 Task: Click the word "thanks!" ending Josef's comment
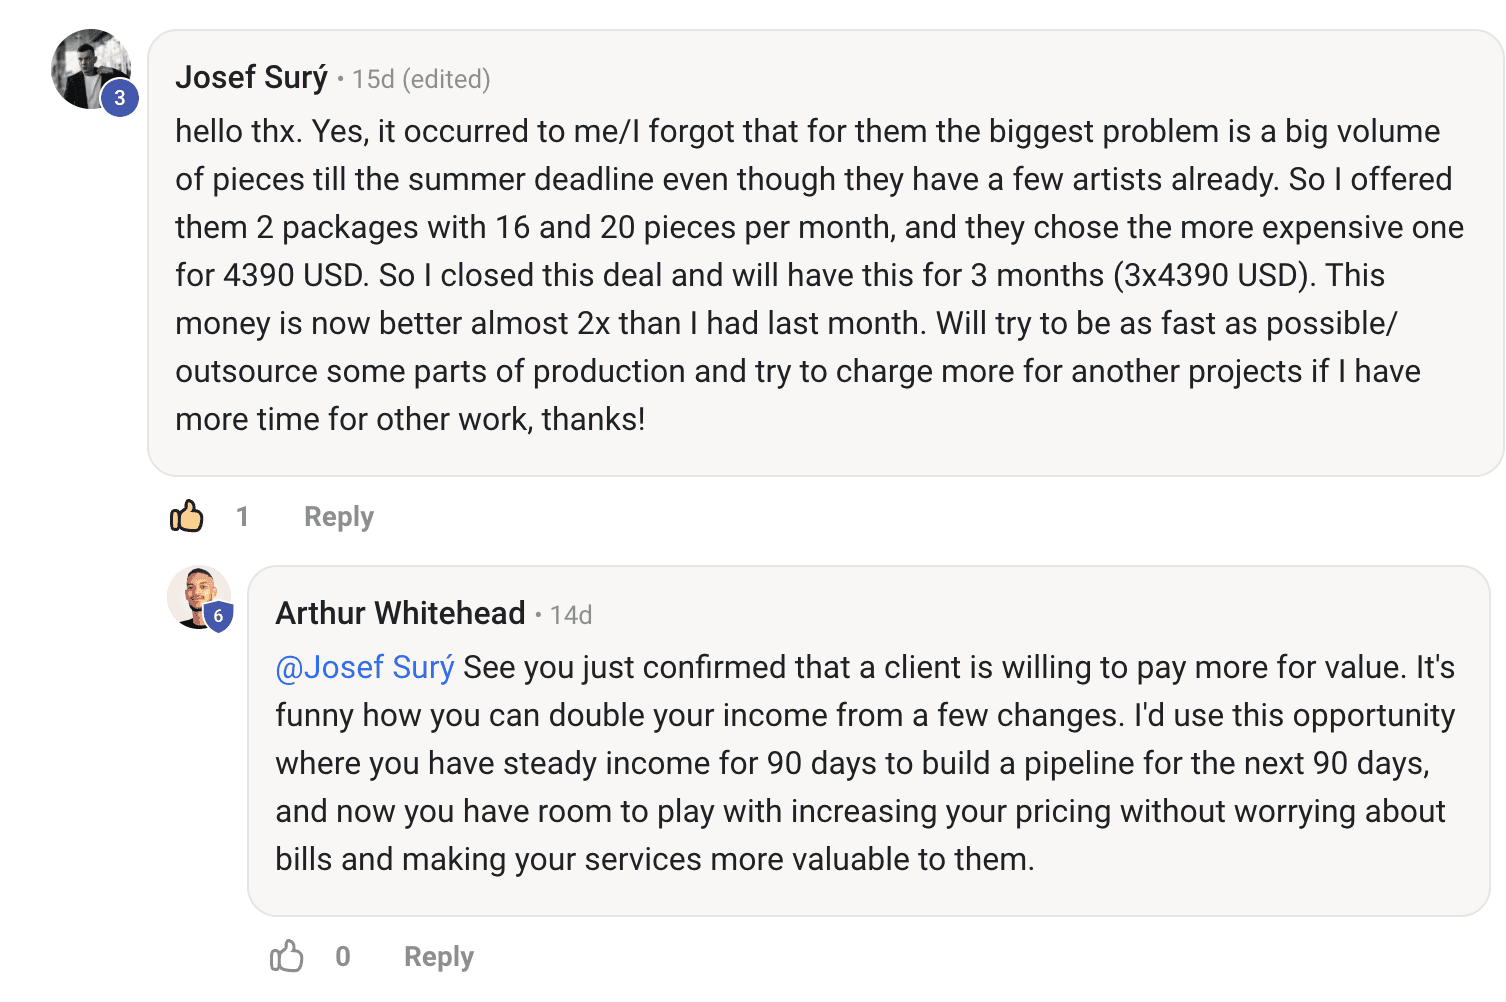click(x=594, y=419)
